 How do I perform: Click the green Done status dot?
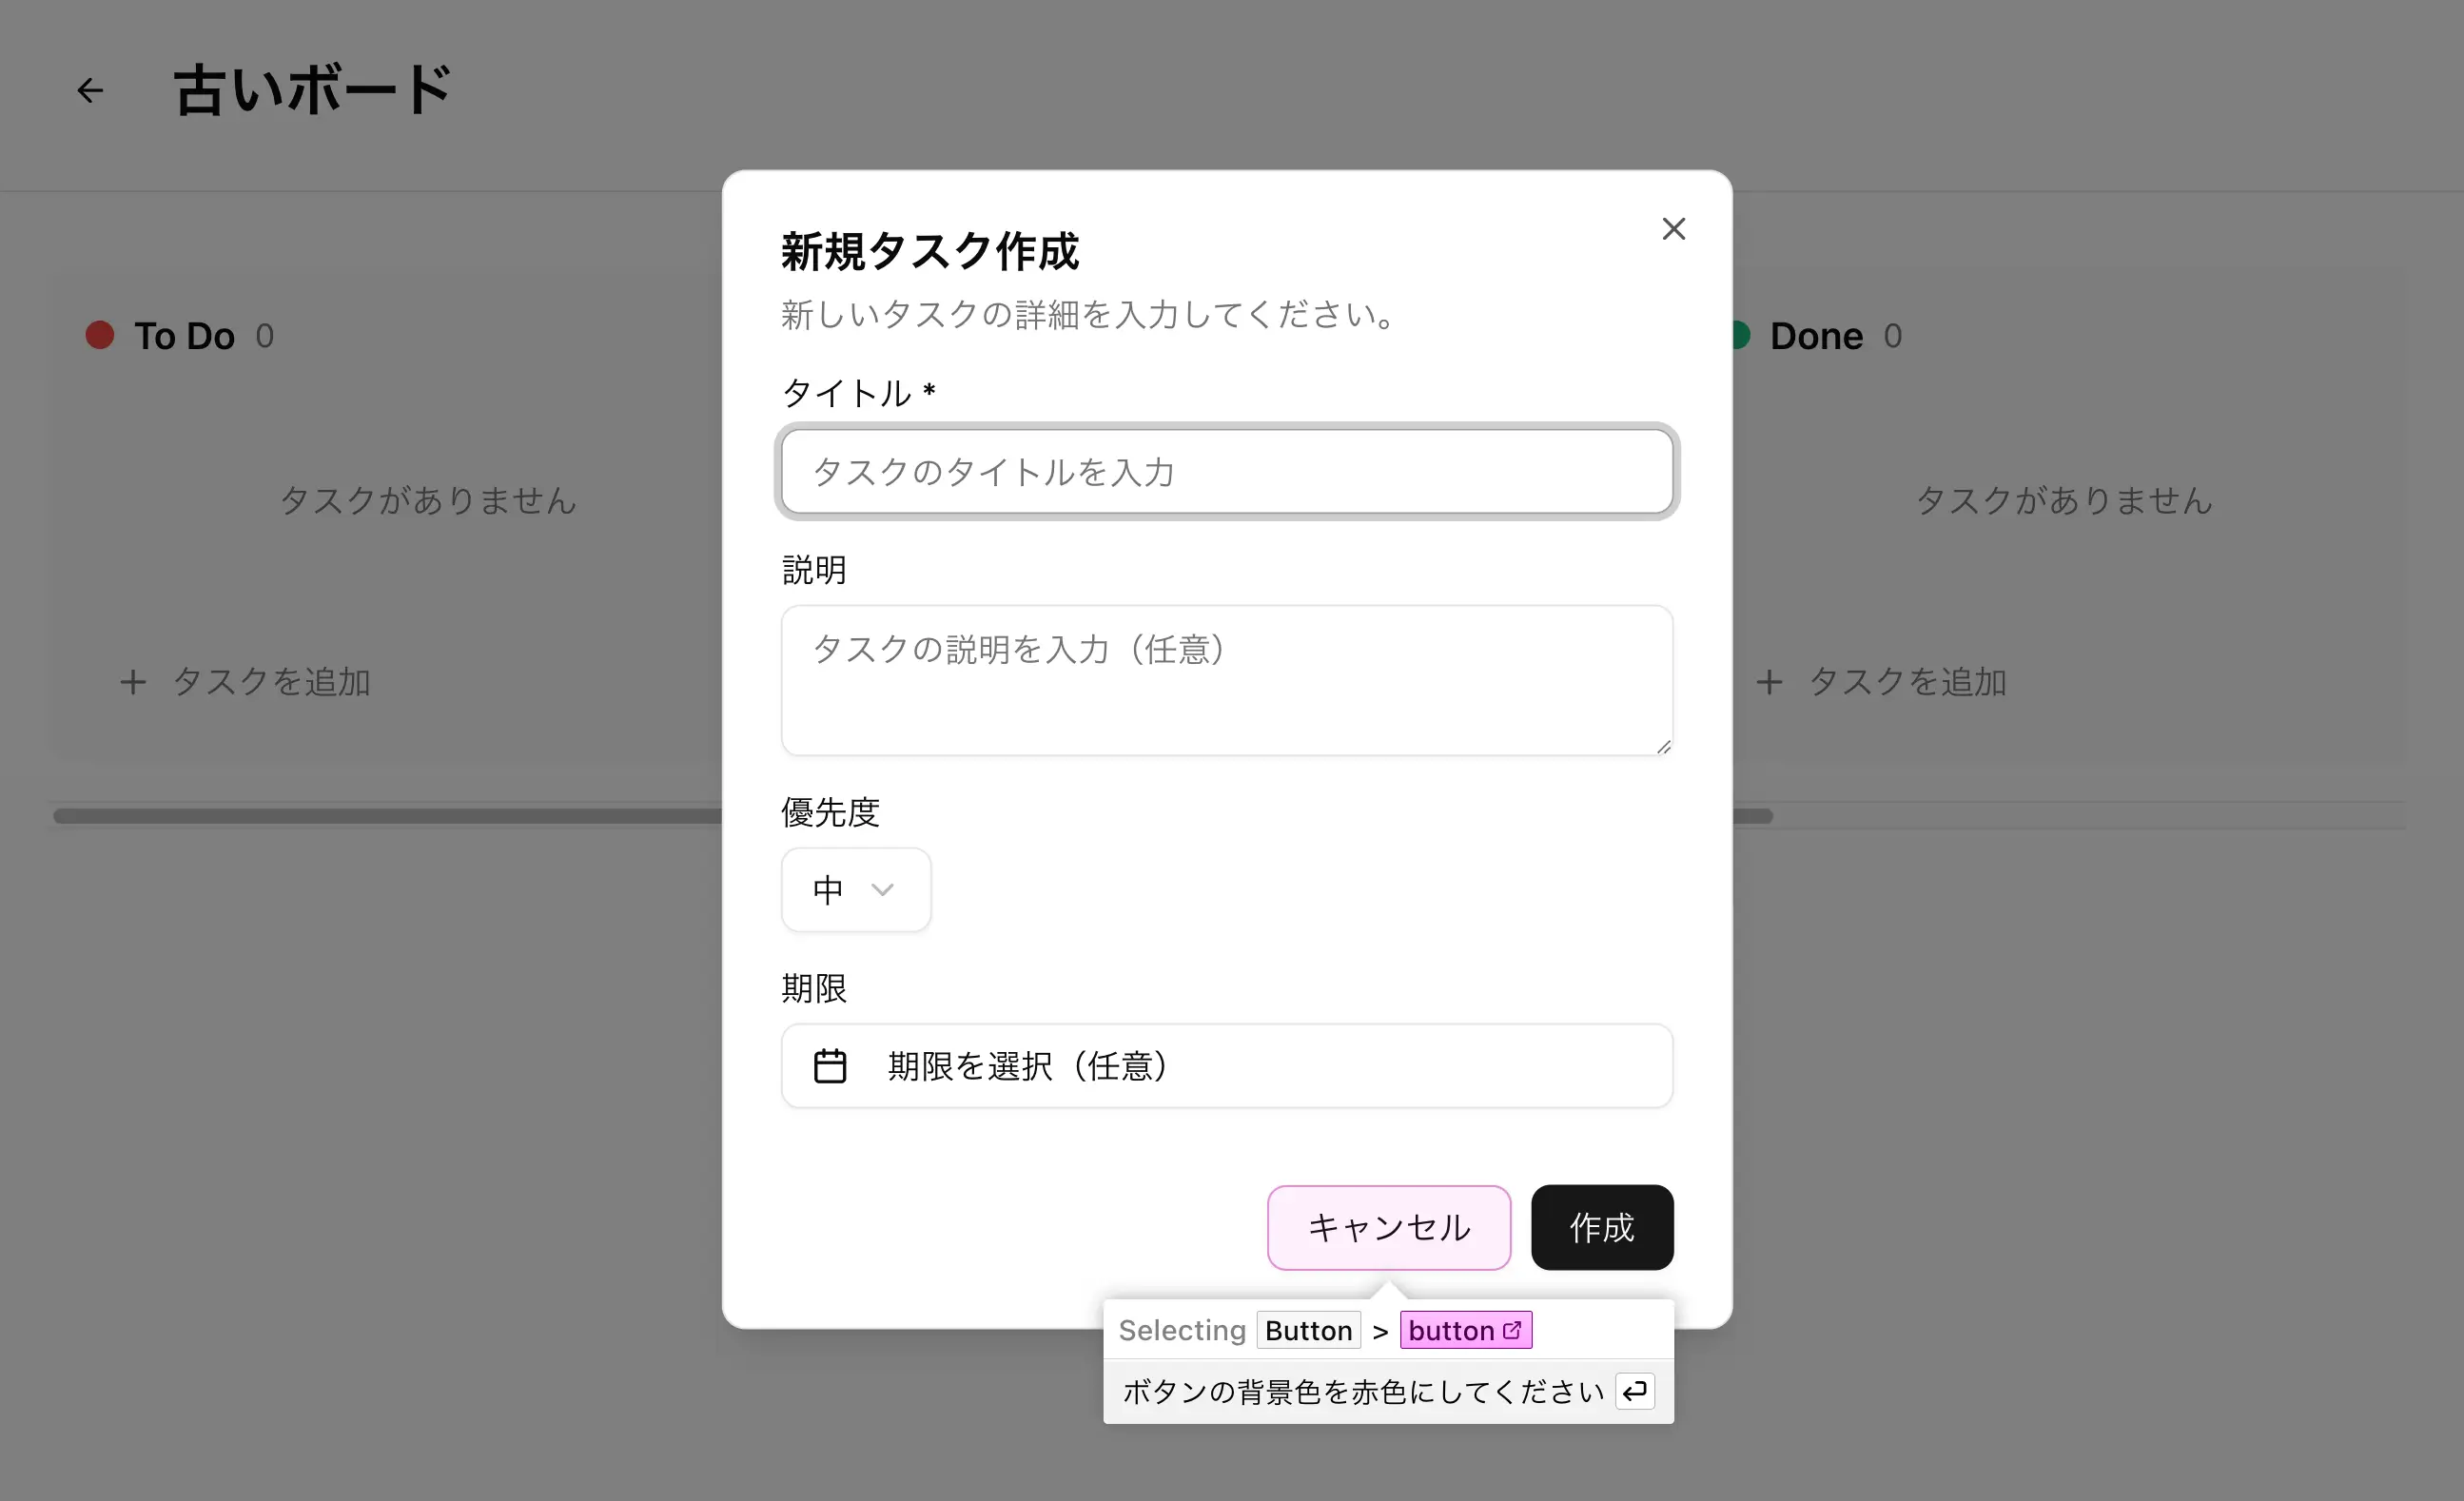click(x=1741, y=335)
